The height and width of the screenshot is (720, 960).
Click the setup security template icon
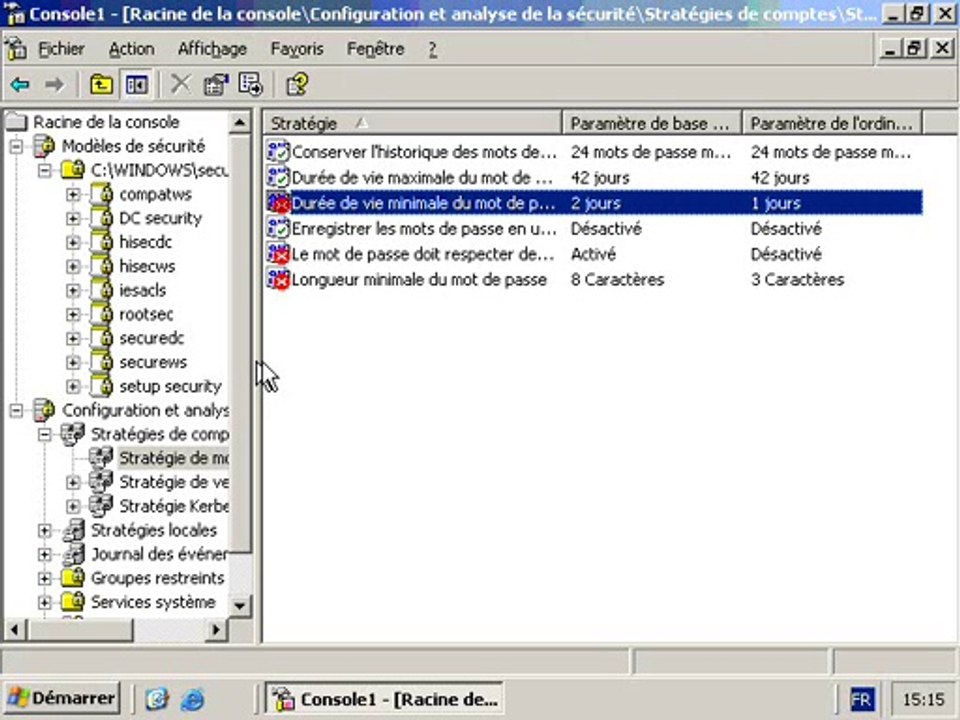(x=102, y=386)
